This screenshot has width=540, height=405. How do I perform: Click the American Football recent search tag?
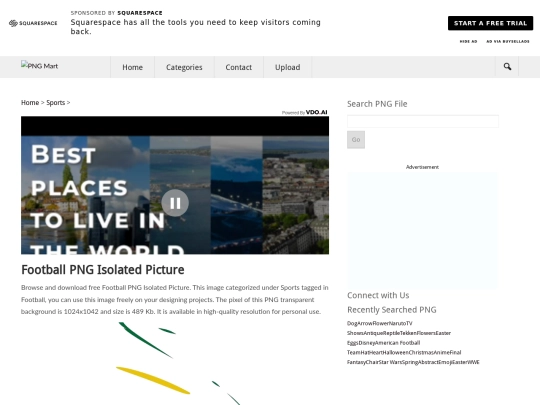tap(398, 343)
